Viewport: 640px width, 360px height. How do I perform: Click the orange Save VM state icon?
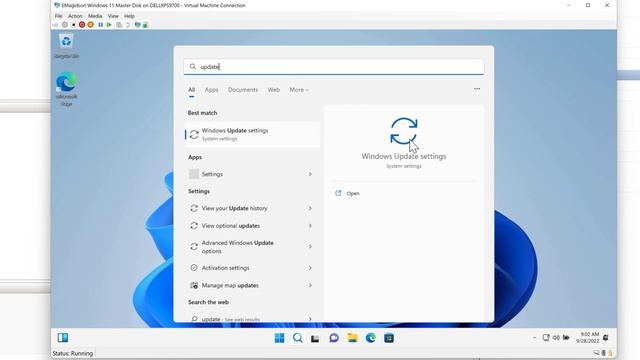point(91,25)
